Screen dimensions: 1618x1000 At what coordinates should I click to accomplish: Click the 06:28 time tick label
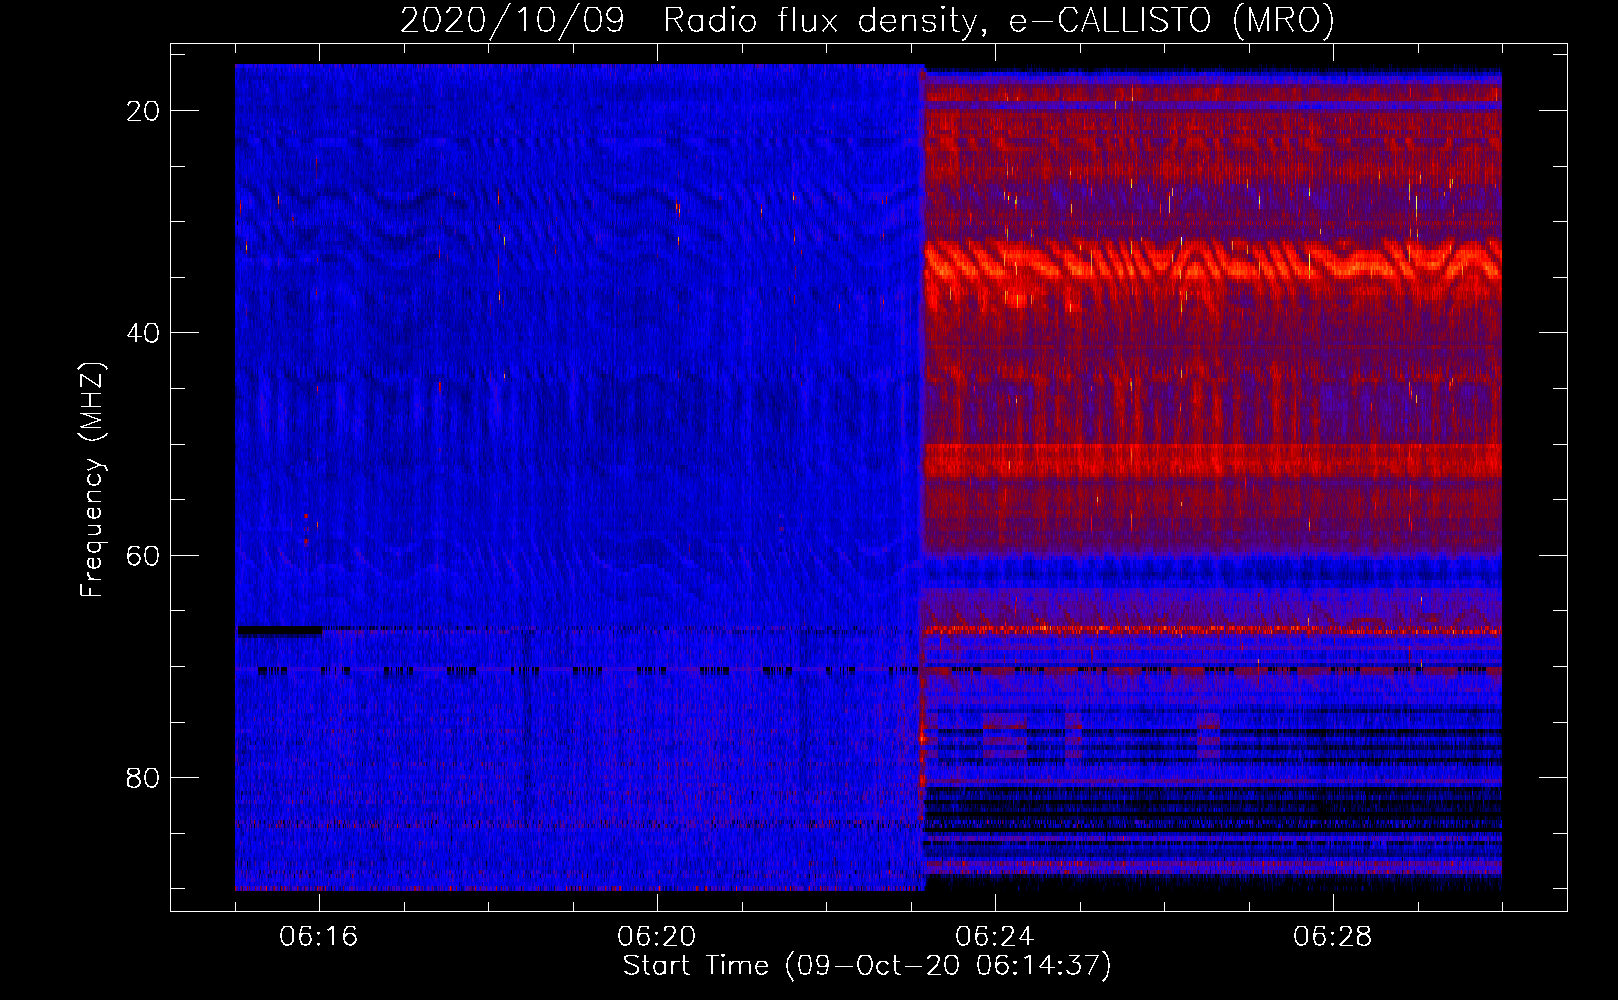click(1333, 937)
